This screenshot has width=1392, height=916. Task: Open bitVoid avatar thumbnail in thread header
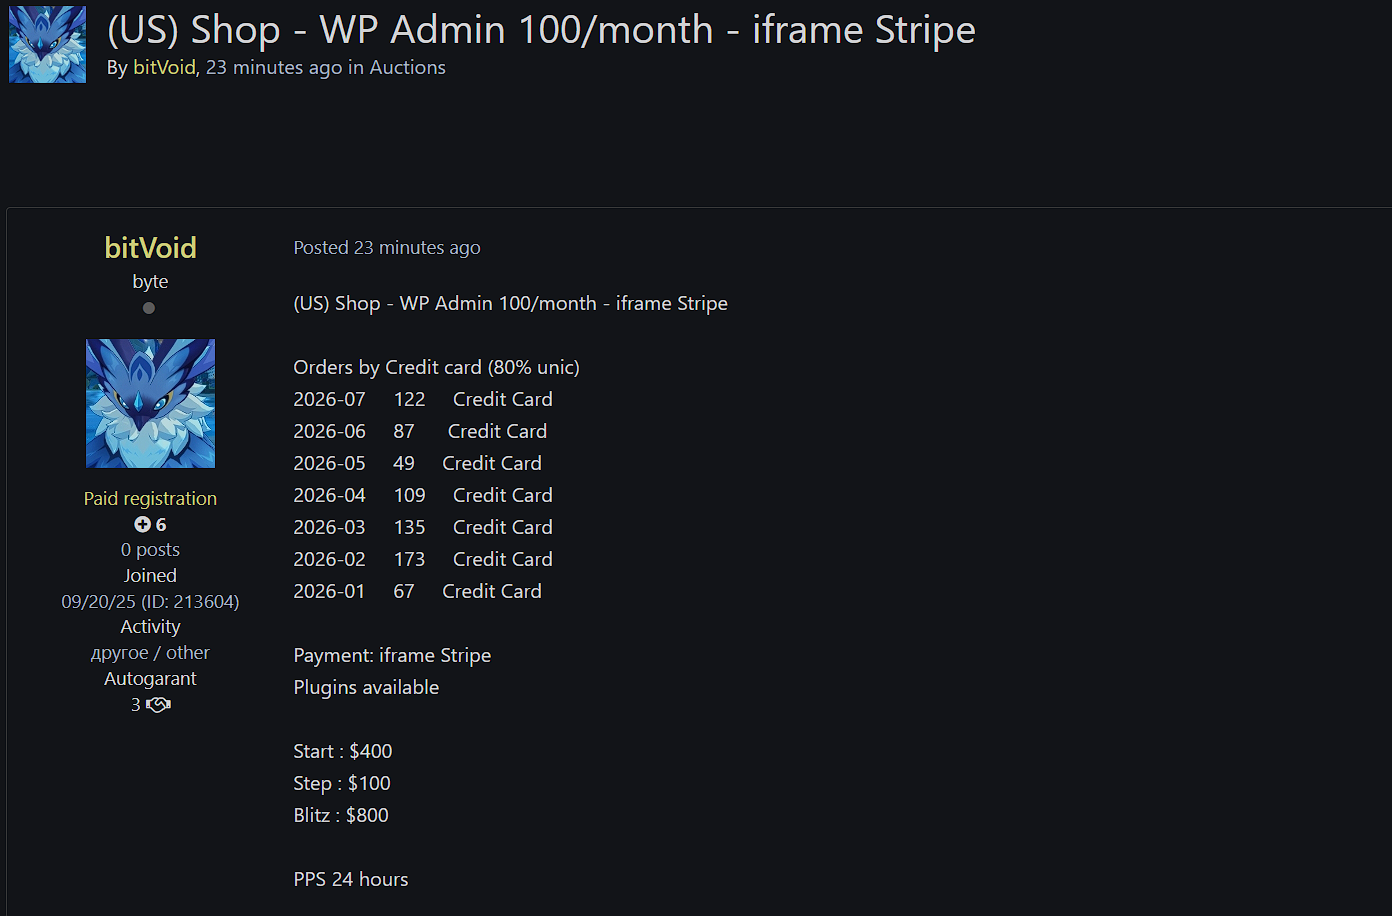coord(47,44)
